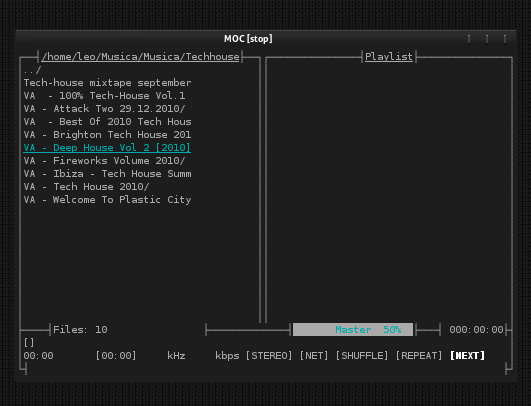
Task: Select Tech-house mixtape september entry
Action: (x=107, y=83)
